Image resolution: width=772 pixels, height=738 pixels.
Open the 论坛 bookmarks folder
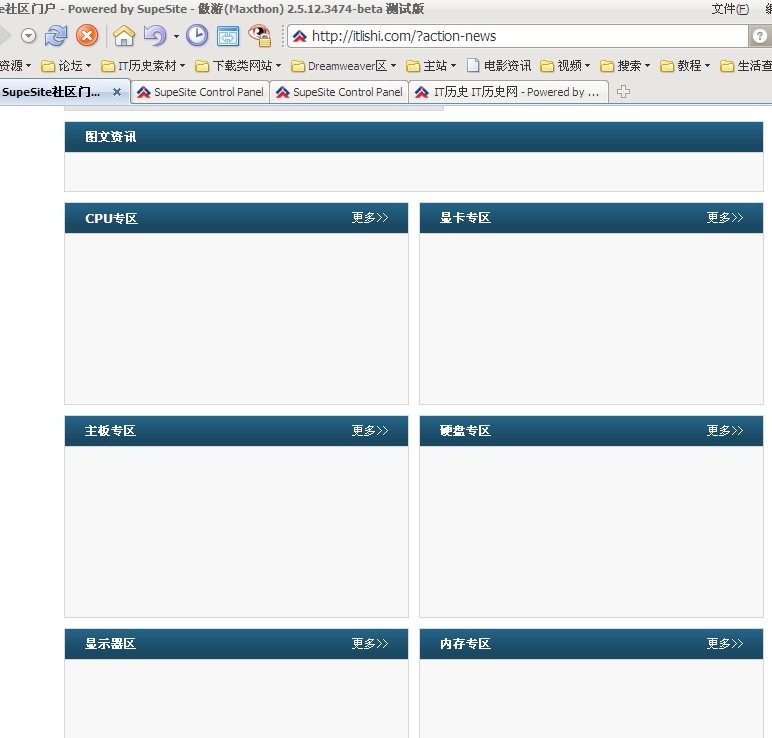(66, 65)
